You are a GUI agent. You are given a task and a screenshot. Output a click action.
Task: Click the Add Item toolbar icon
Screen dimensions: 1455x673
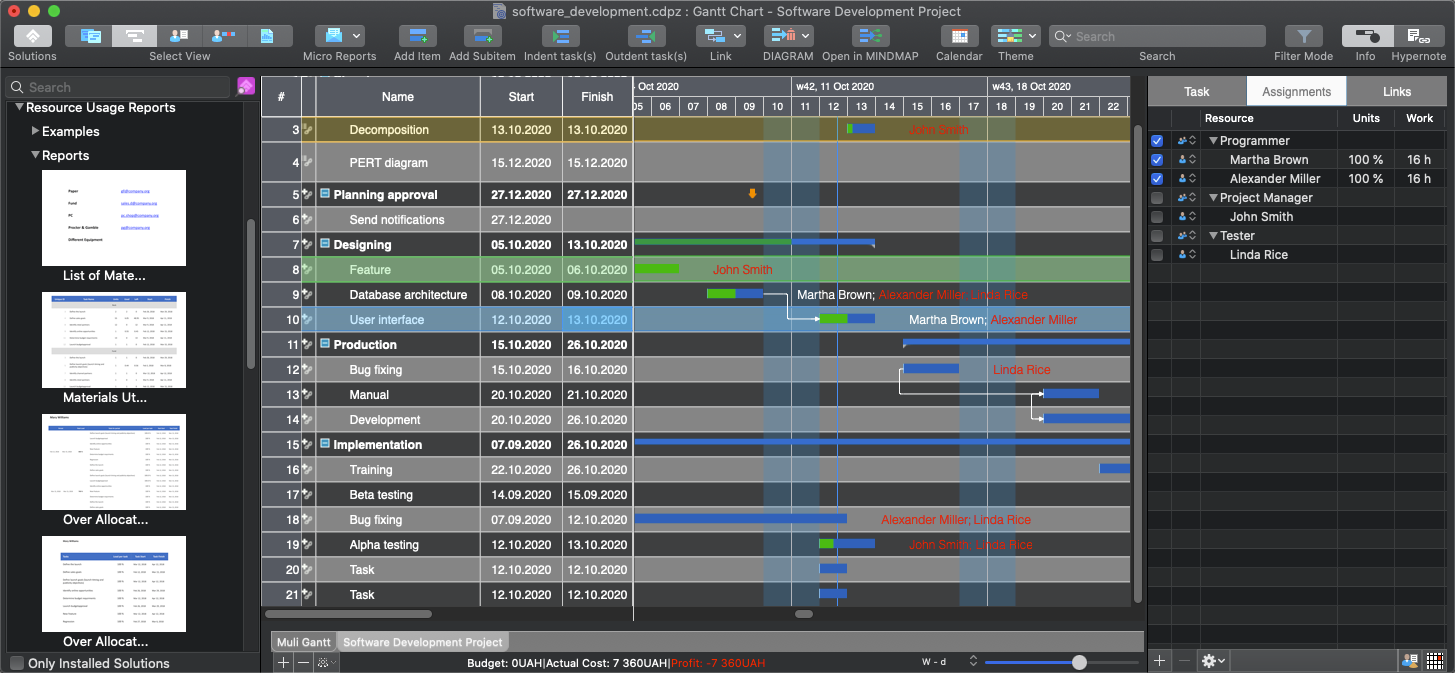pos(417,37)
